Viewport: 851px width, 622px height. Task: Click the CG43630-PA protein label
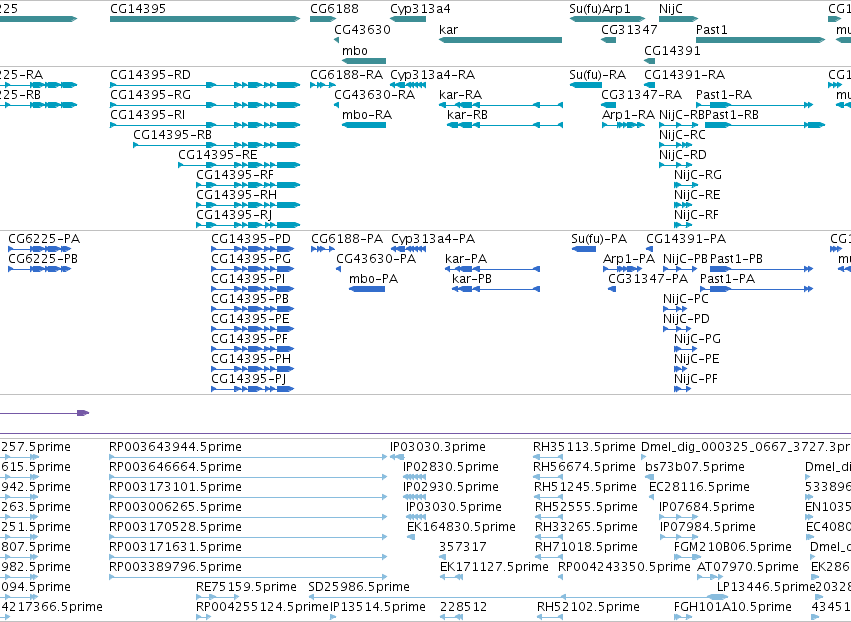376,259
